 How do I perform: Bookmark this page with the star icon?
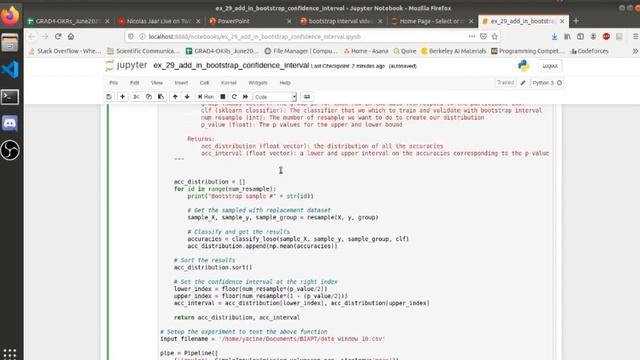(x=495, y=36)
